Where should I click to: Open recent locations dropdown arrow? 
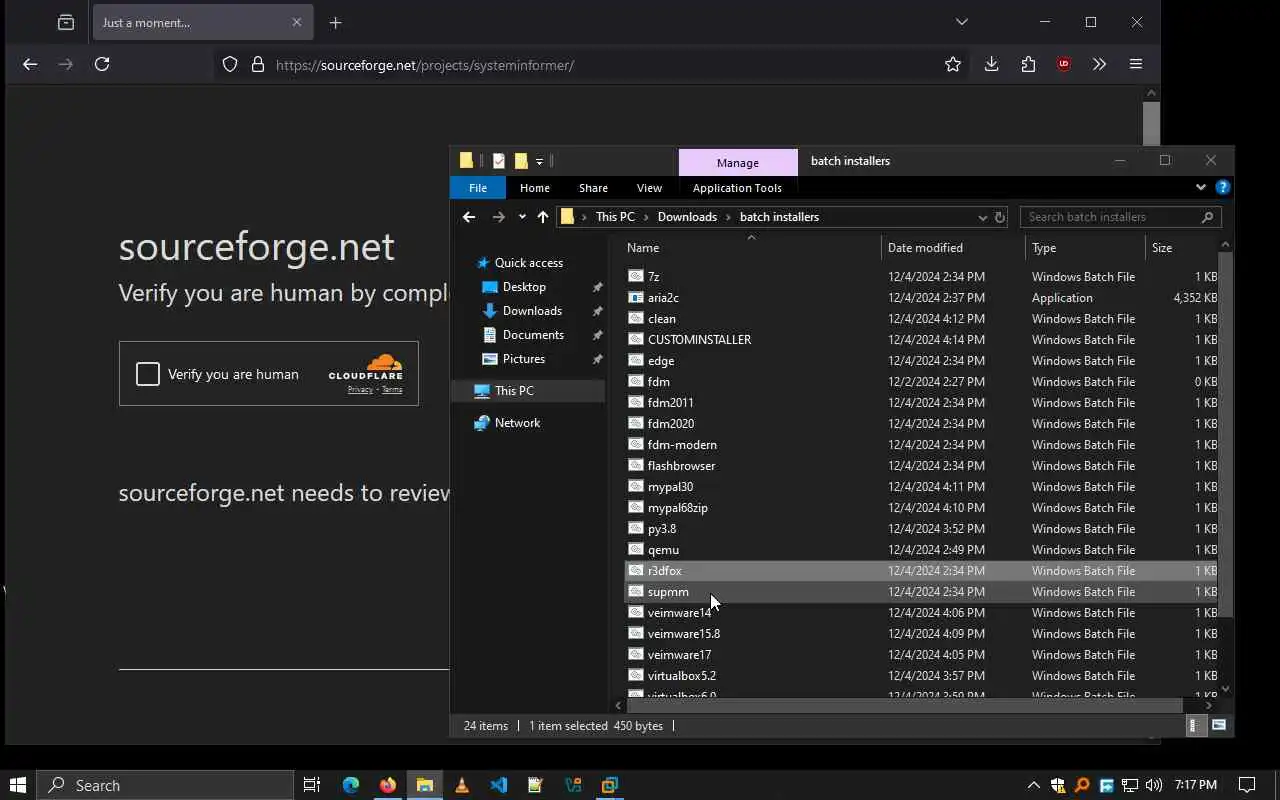[x=522, y=217]
